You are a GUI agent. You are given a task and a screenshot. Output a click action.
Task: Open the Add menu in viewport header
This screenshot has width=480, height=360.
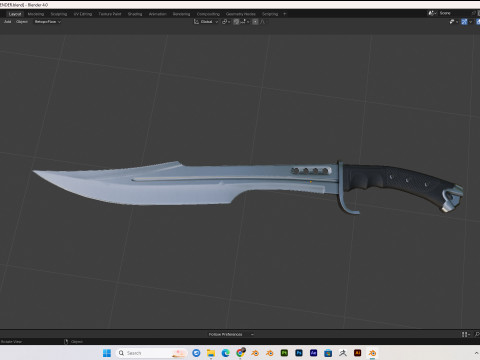[8, 22]
